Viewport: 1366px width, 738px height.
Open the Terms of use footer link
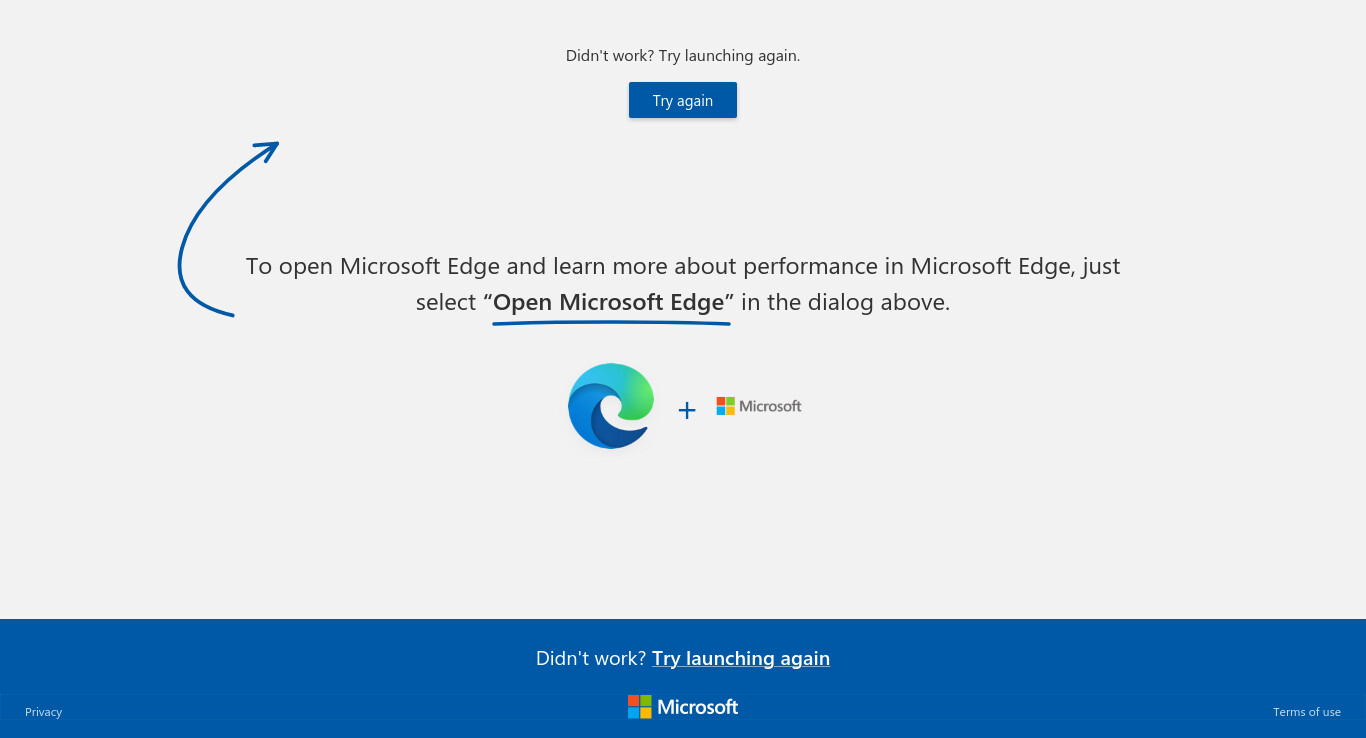(1307, 712)
